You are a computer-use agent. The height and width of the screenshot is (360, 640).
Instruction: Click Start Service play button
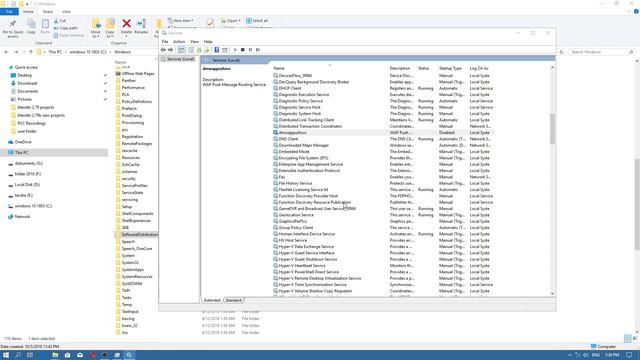235,50
